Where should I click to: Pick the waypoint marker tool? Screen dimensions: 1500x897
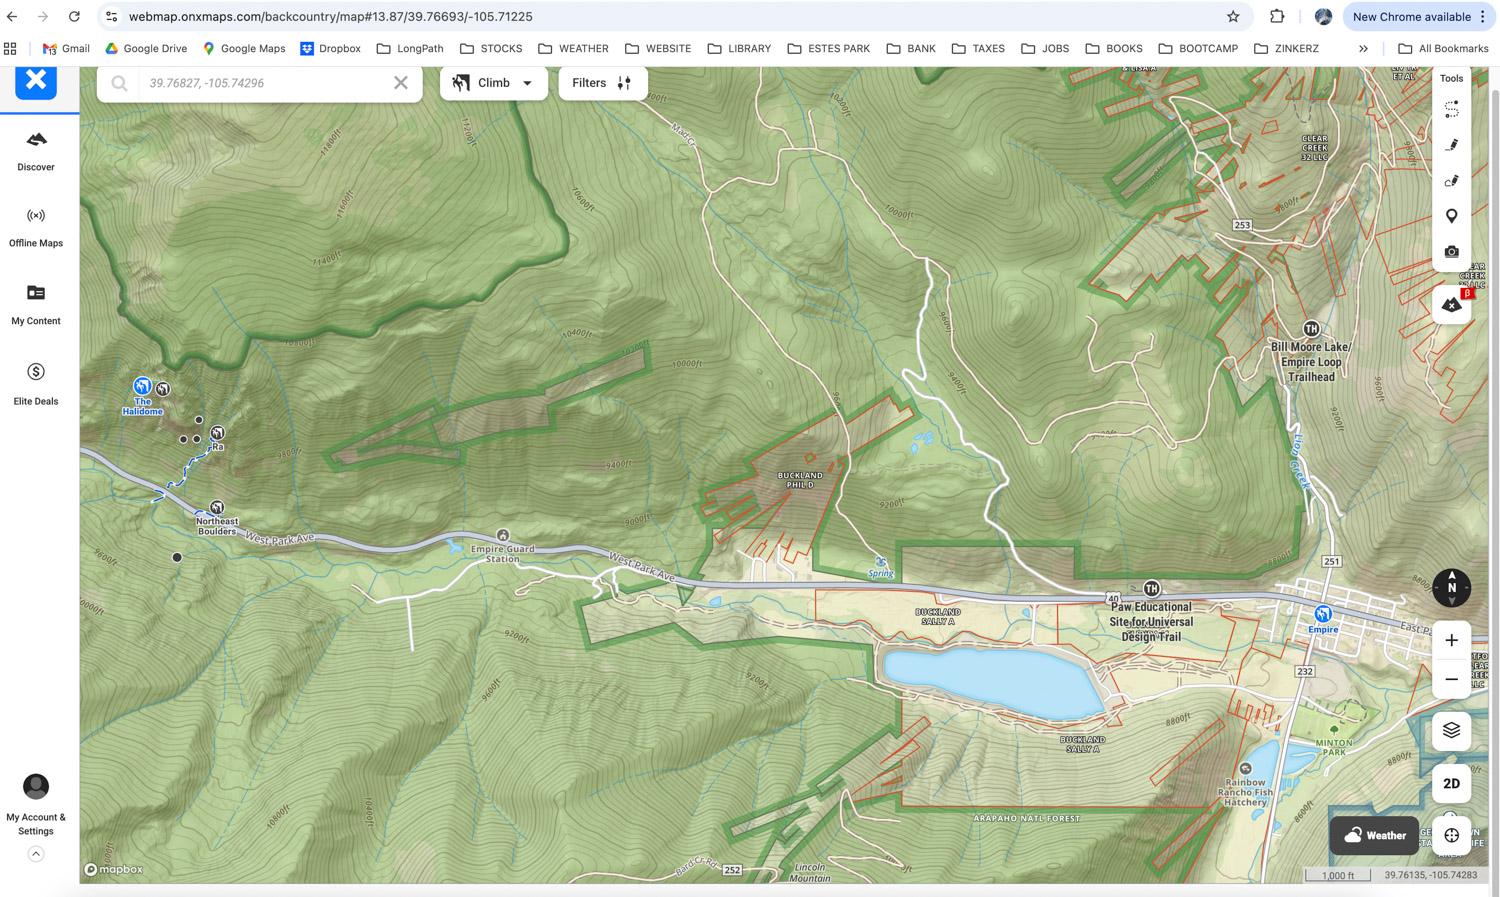point(1451,216)
